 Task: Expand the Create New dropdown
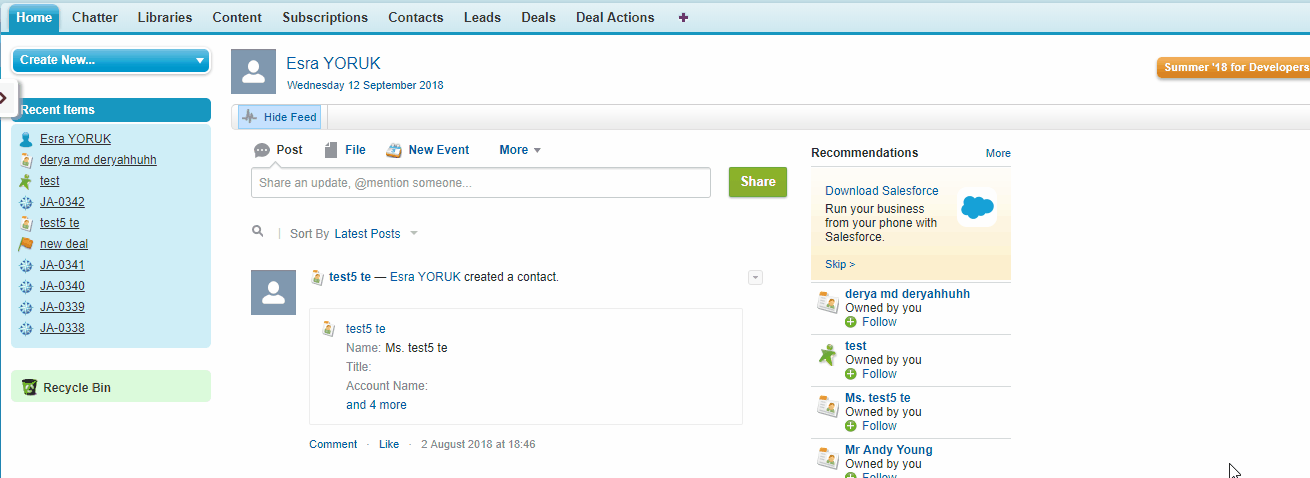click(111, 60)
